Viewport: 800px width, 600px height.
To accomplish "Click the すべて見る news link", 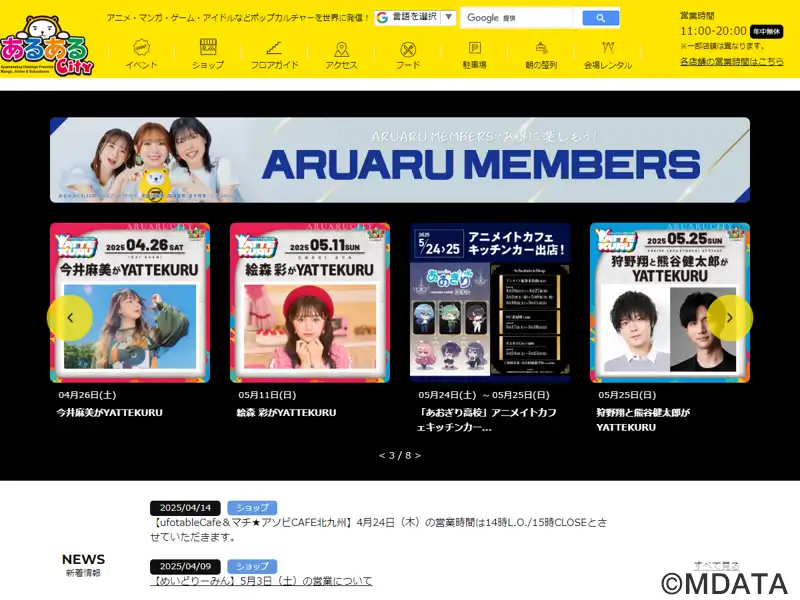I will (x=716, y=565).
